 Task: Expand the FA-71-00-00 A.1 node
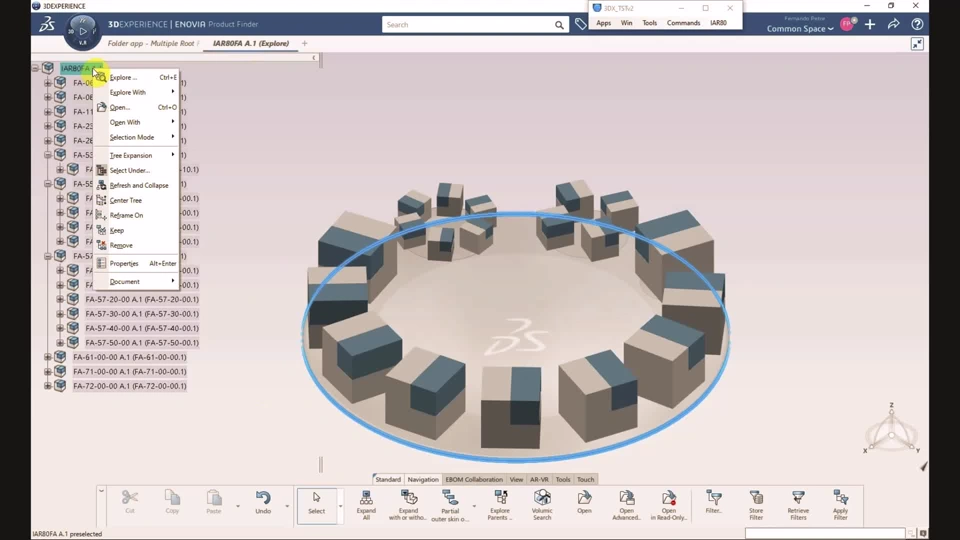tap(48, 372)
